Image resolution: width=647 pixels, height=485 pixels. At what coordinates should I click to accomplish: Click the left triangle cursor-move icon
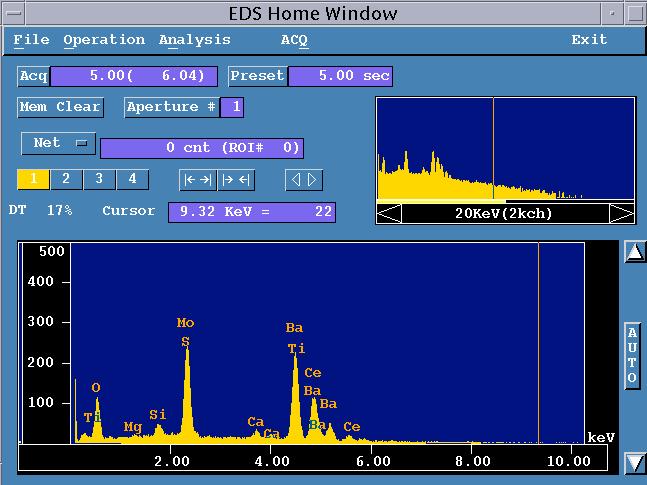click(x=295, y=180)
